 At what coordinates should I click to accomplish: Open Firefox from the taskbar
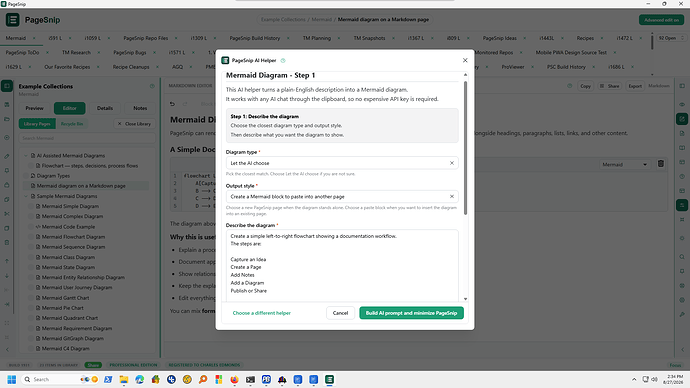pos(234,380)
